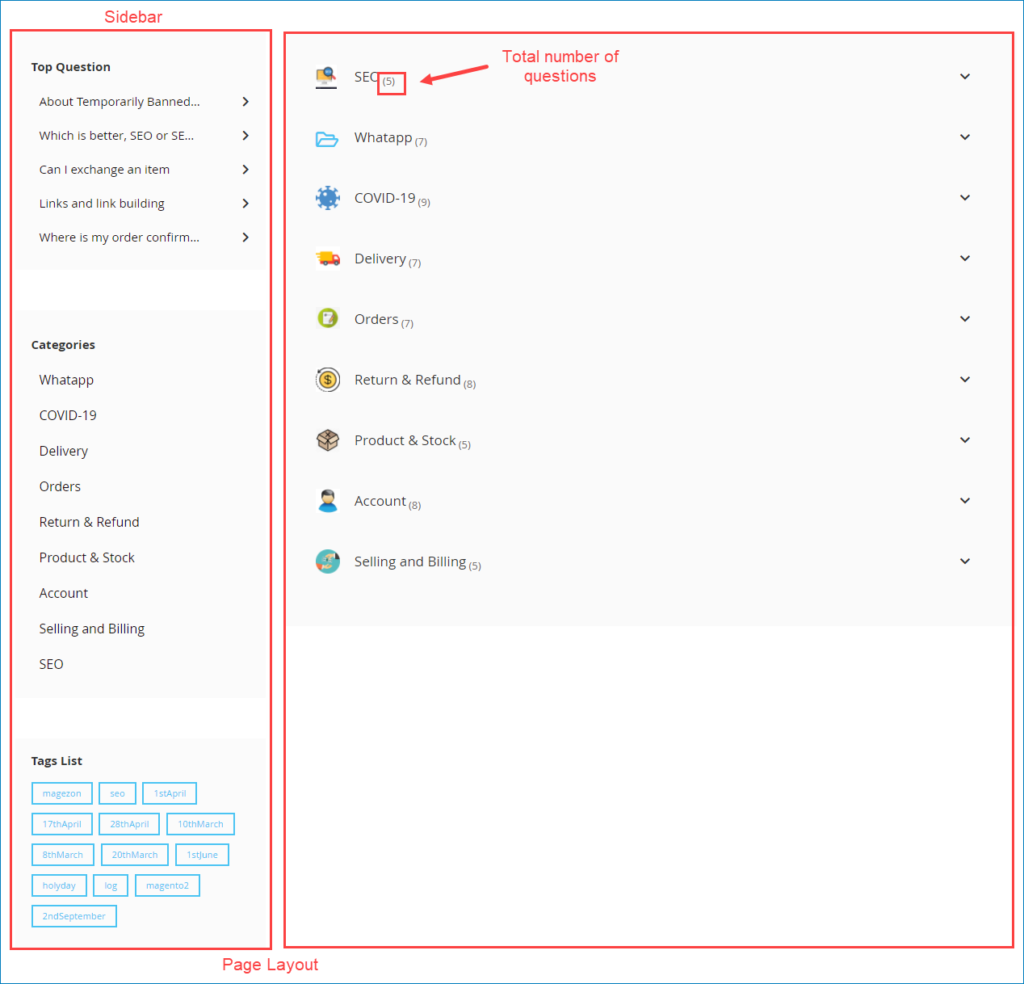
Task: Open the arrow next to Which is better, SEO
Action: click(x=246, y=136)
